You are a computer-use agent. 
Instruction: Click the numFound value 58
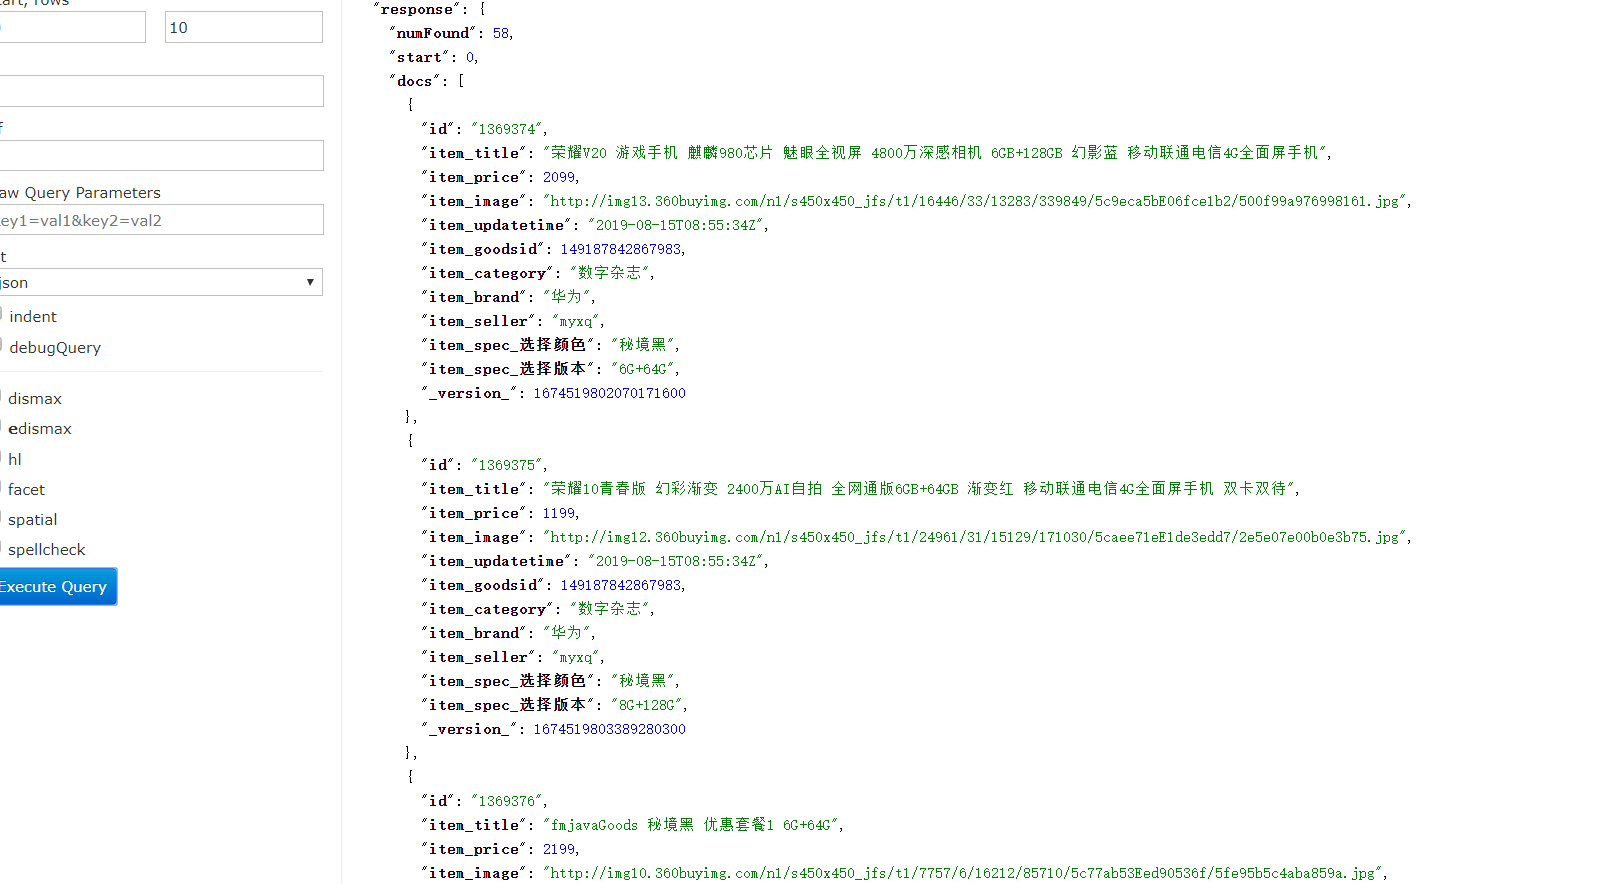point(501,33)
